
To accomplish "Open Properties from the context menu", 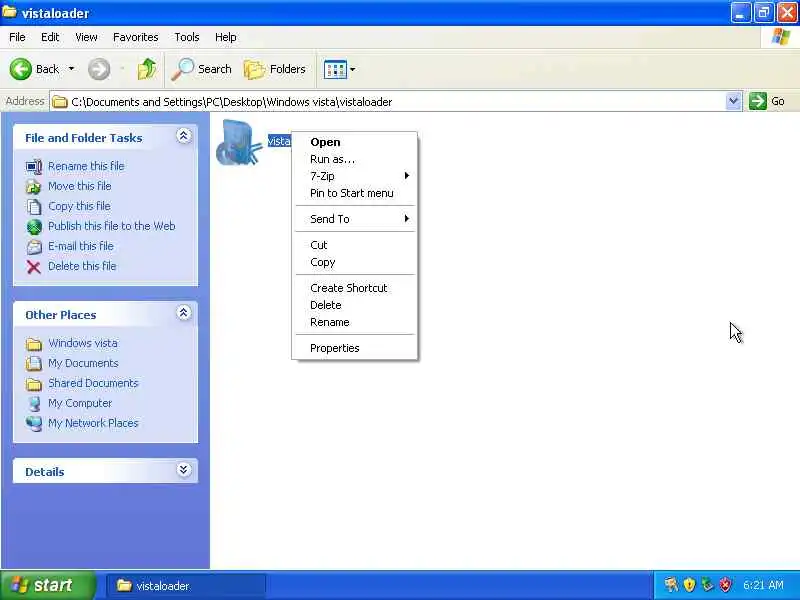I will point(355,348).
